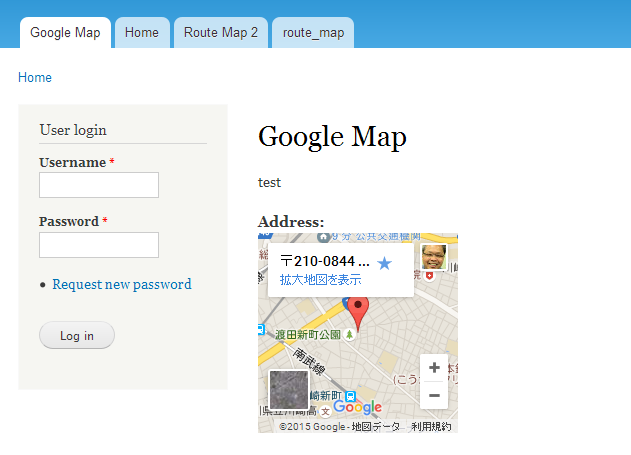Switch to satellite view thumbnail
631x455 pixels.
click(289, 390)
